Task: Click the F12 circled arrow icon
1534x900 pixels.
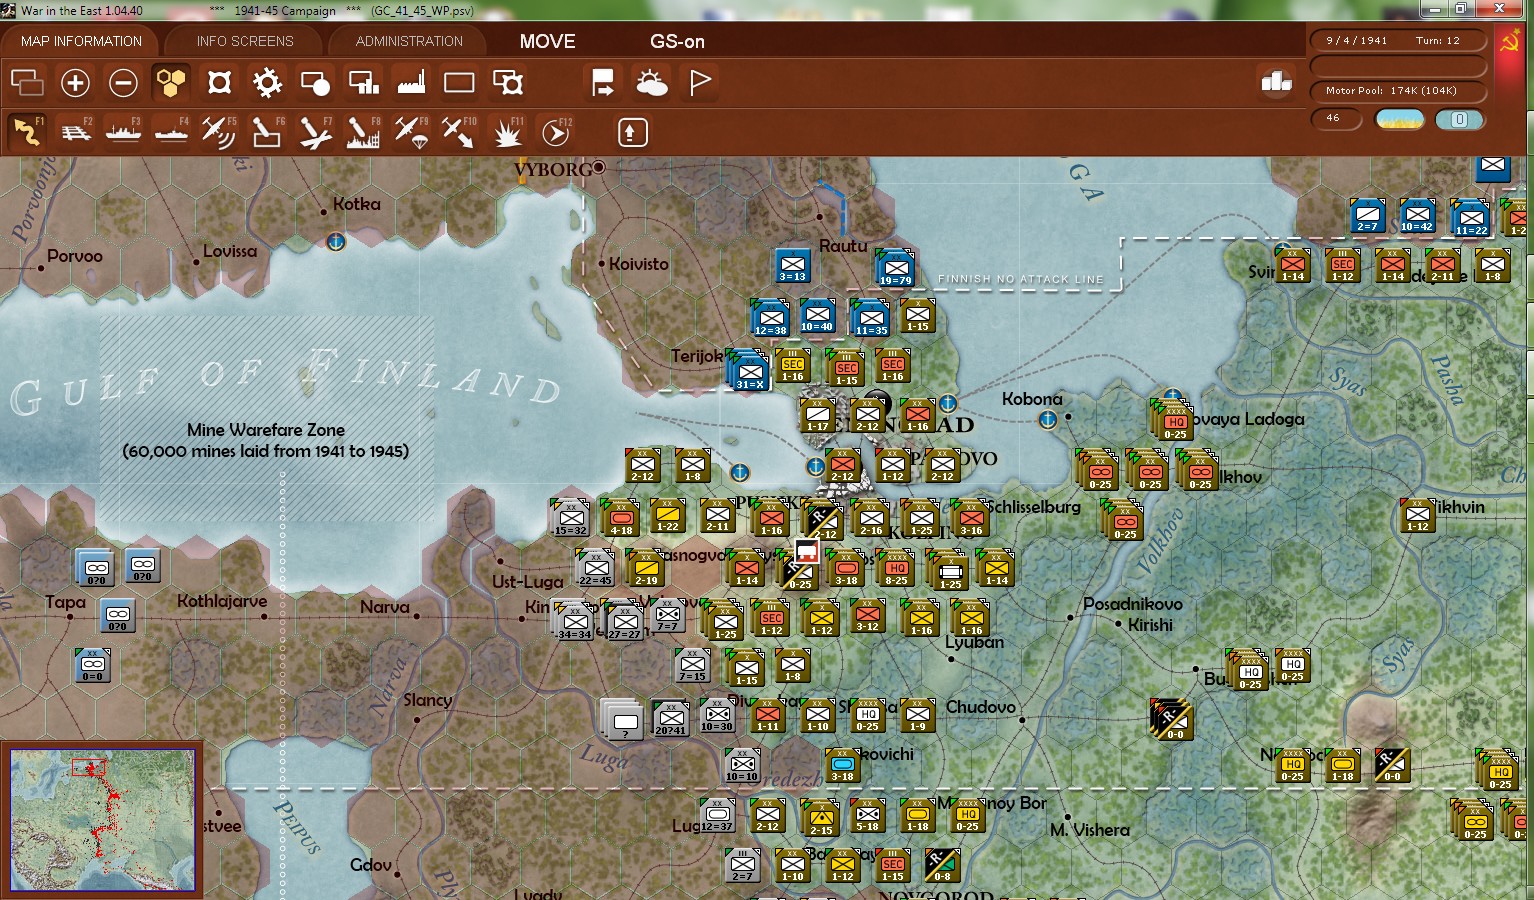Action: pos(556,132)
